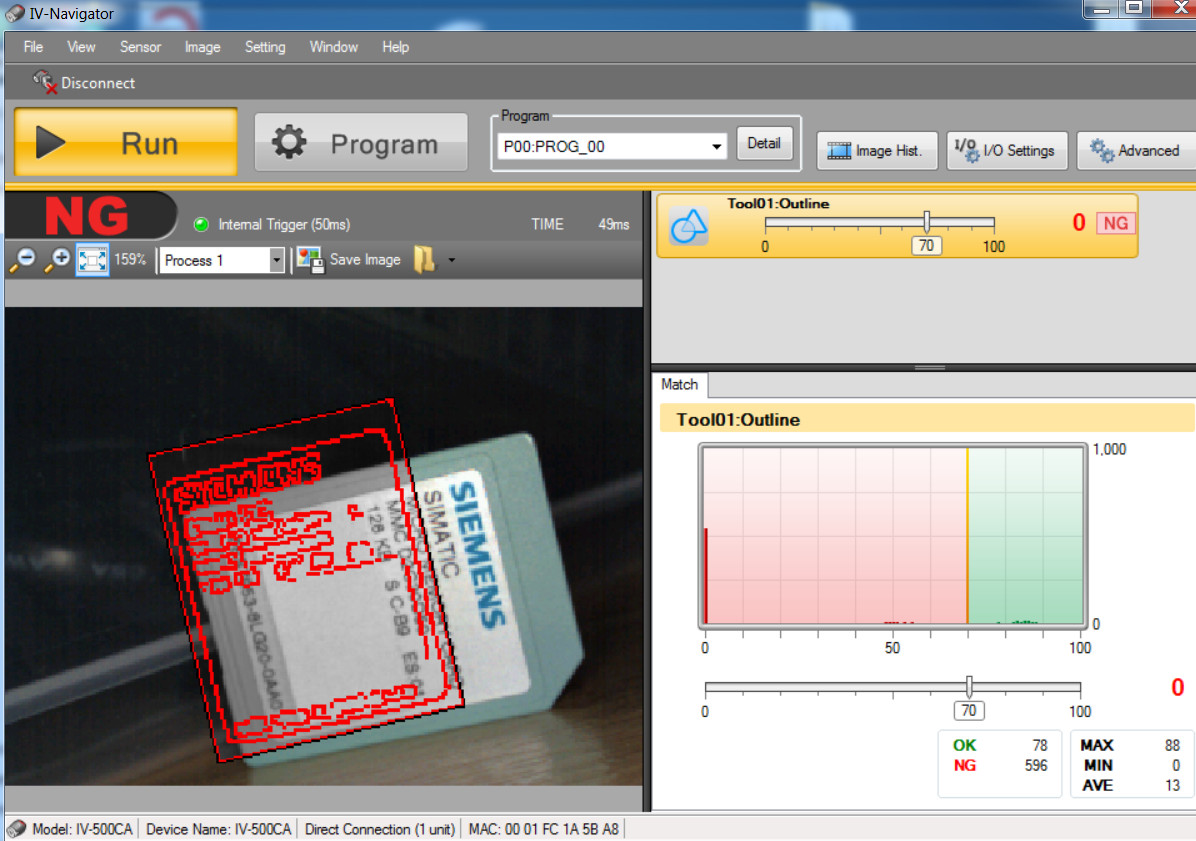This screenshot has width=1196, height=841.
Task: Open Image Hist. viewer
Action: click(876, 151)
